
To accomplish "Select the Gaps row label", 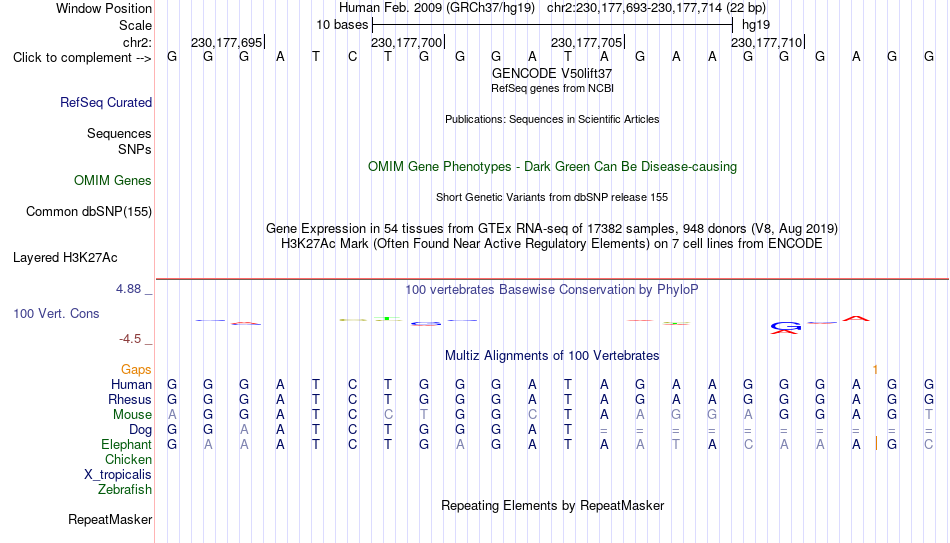I will (x=136, y=369).
